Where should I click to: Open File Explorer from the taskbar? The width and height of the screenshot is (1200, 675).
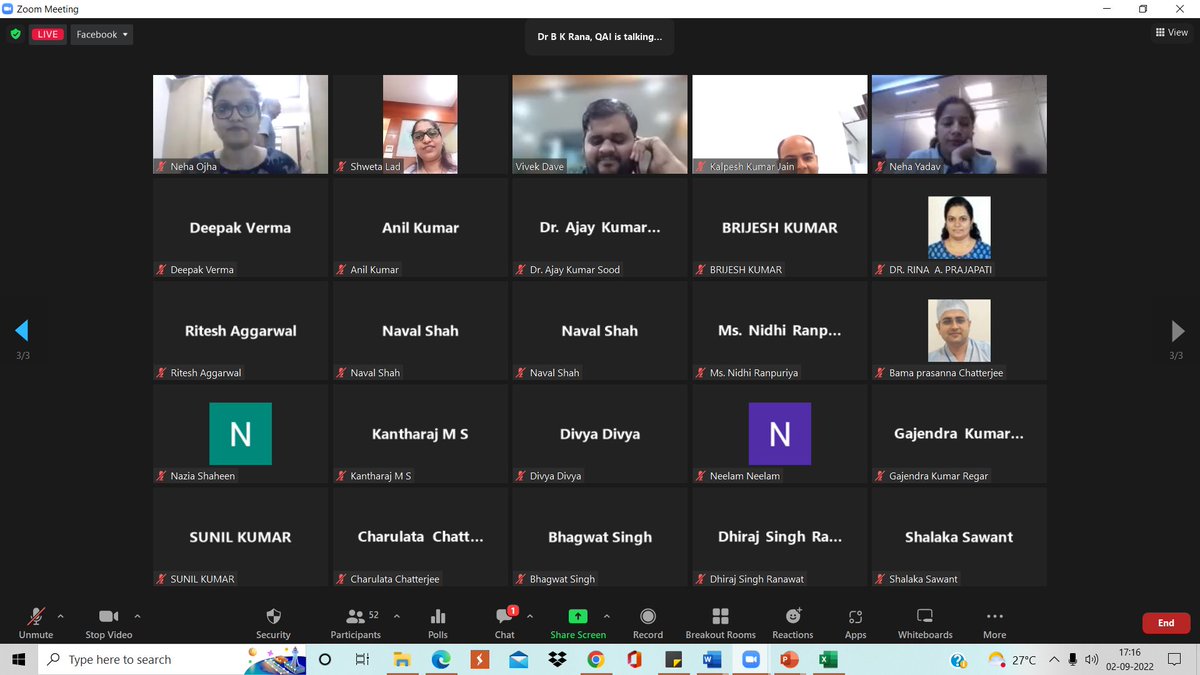pos(402,660)
